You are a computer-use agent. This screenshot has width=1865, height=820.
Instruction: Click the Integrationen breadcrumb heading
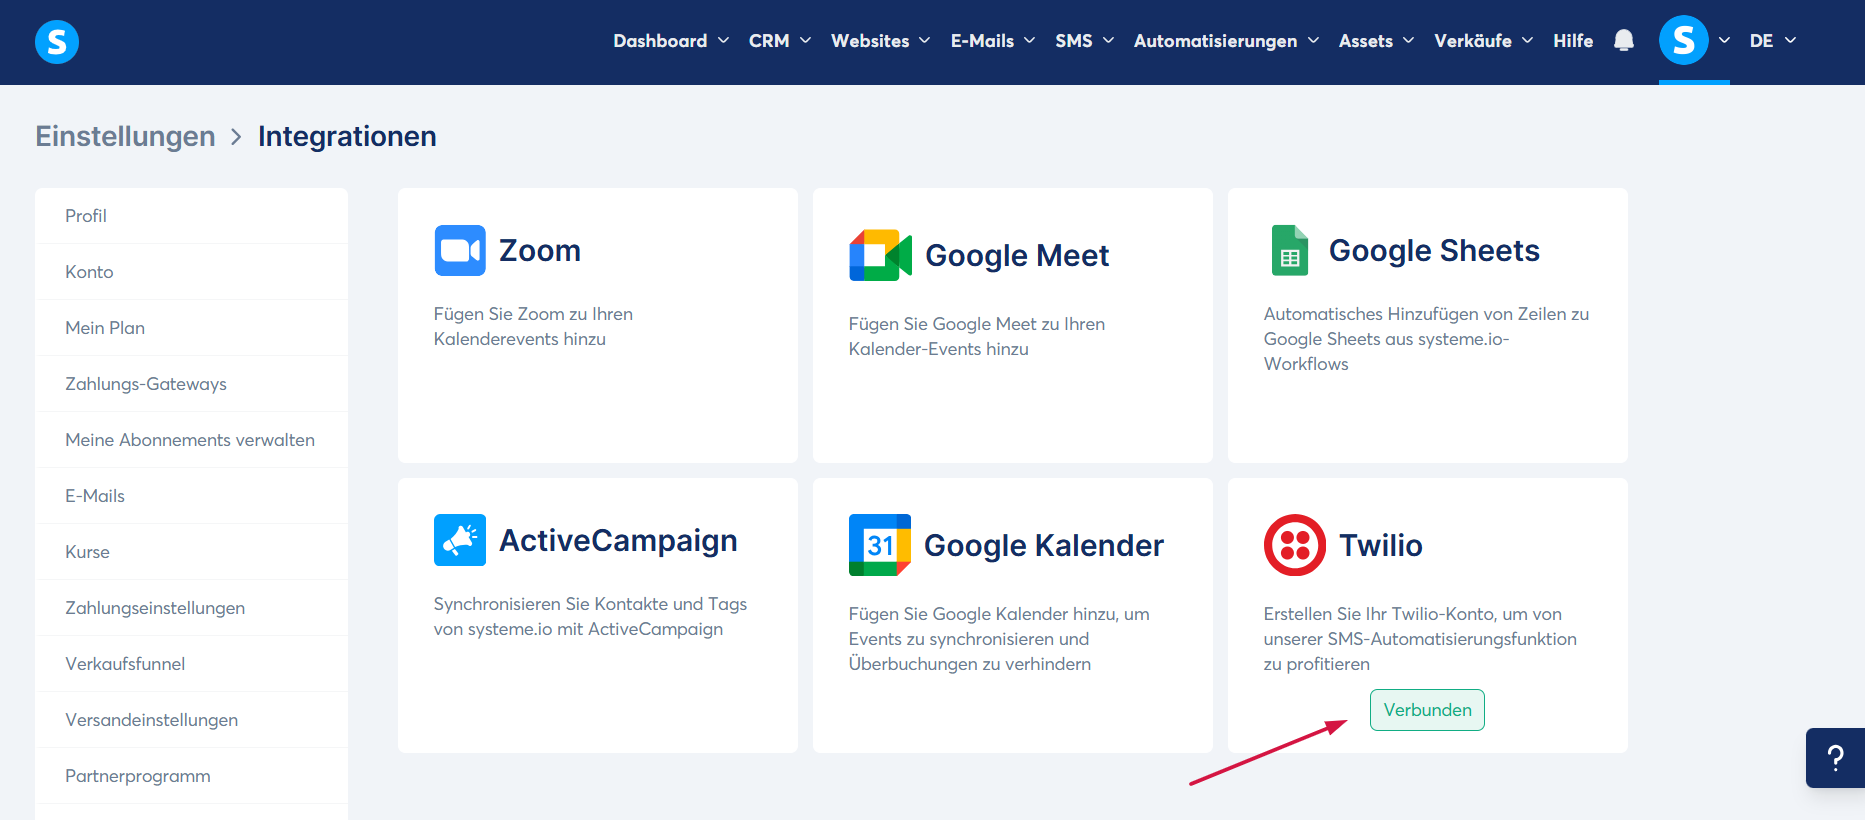(347, 136)
